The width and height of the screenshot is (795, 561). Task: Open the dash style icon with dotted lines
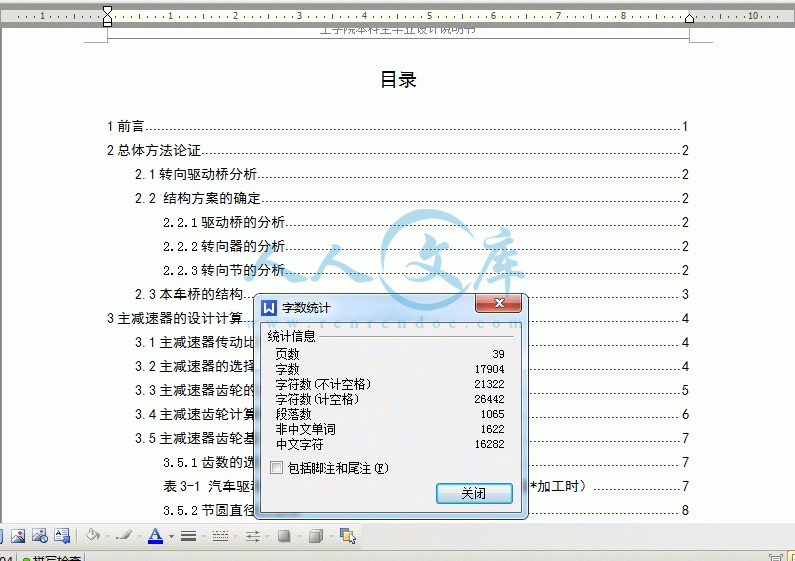pyautogui.click(x=221, y=536)
